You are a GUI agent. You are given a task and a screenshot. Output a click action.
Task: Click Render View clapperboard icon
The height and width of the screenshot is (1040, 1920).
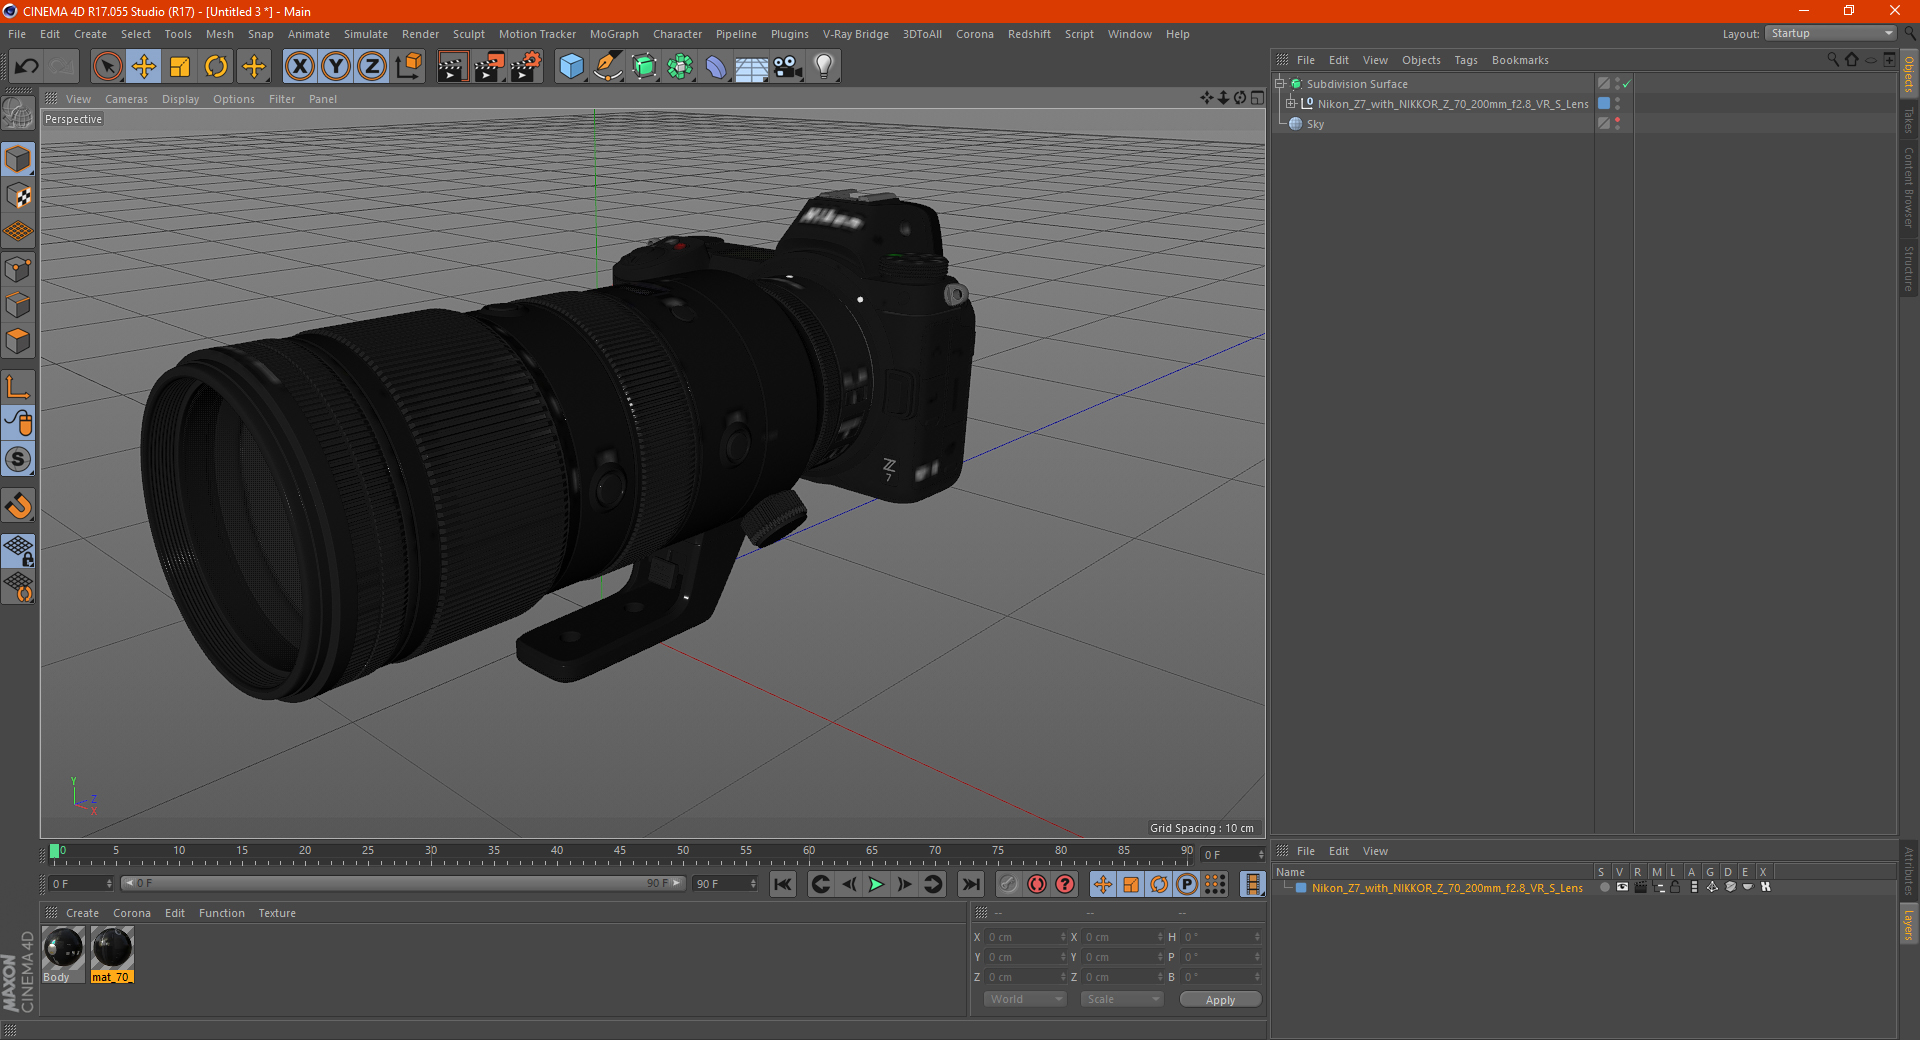(452, 67)
